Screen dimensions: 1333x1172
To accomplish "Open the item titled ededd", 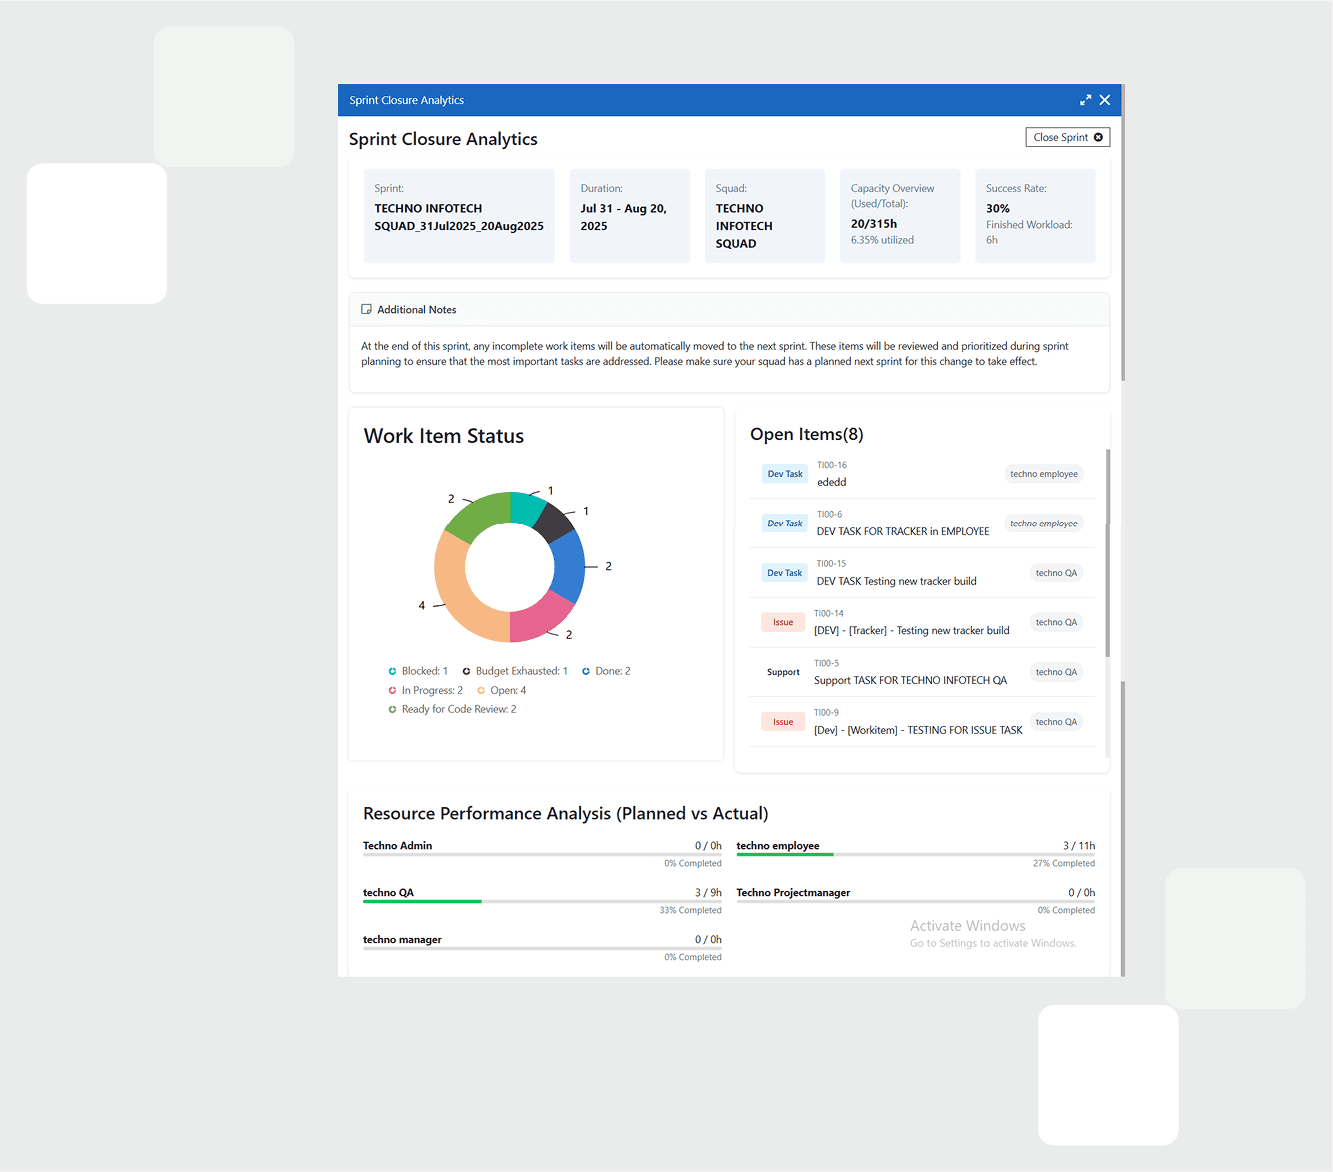I will point(832,482).
